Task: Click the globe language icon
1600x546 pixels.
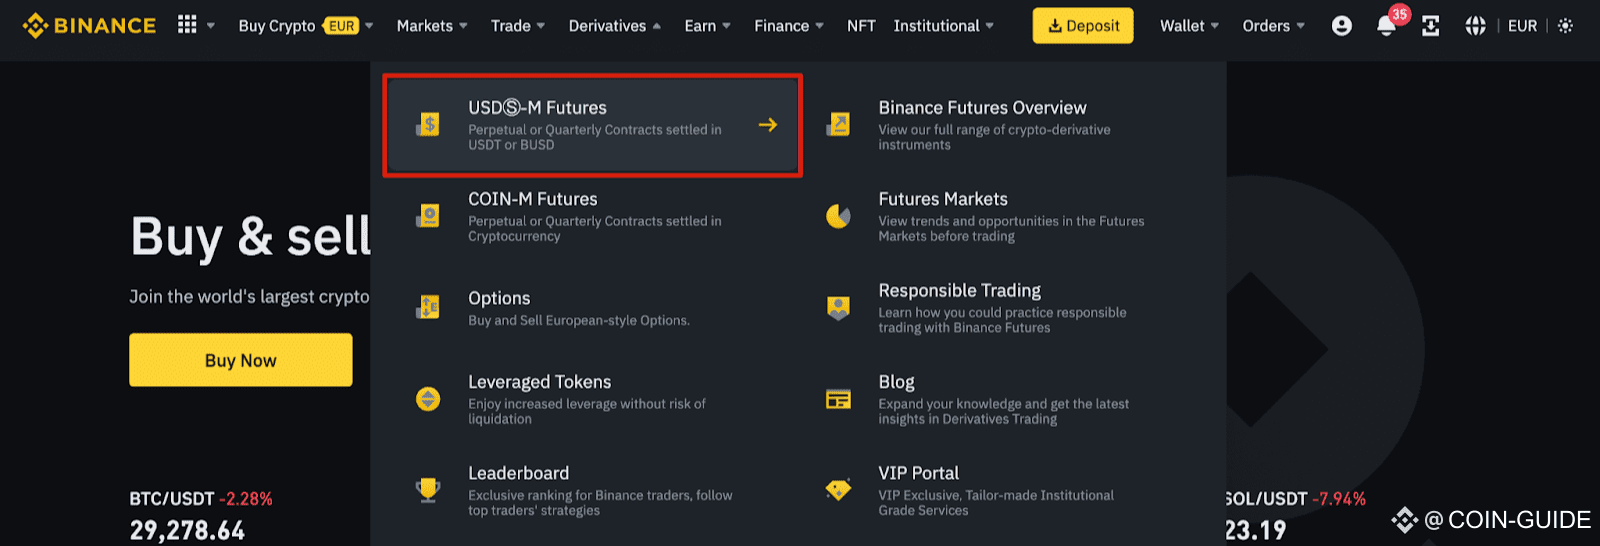Action: click(1475, 26)
